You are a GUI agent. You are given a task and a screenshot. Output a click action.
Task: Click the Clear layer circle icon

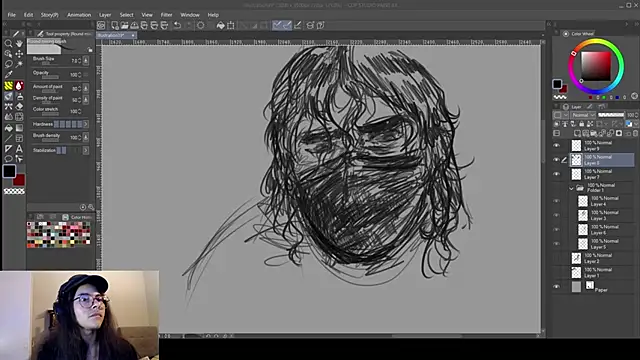coord(200,25)
